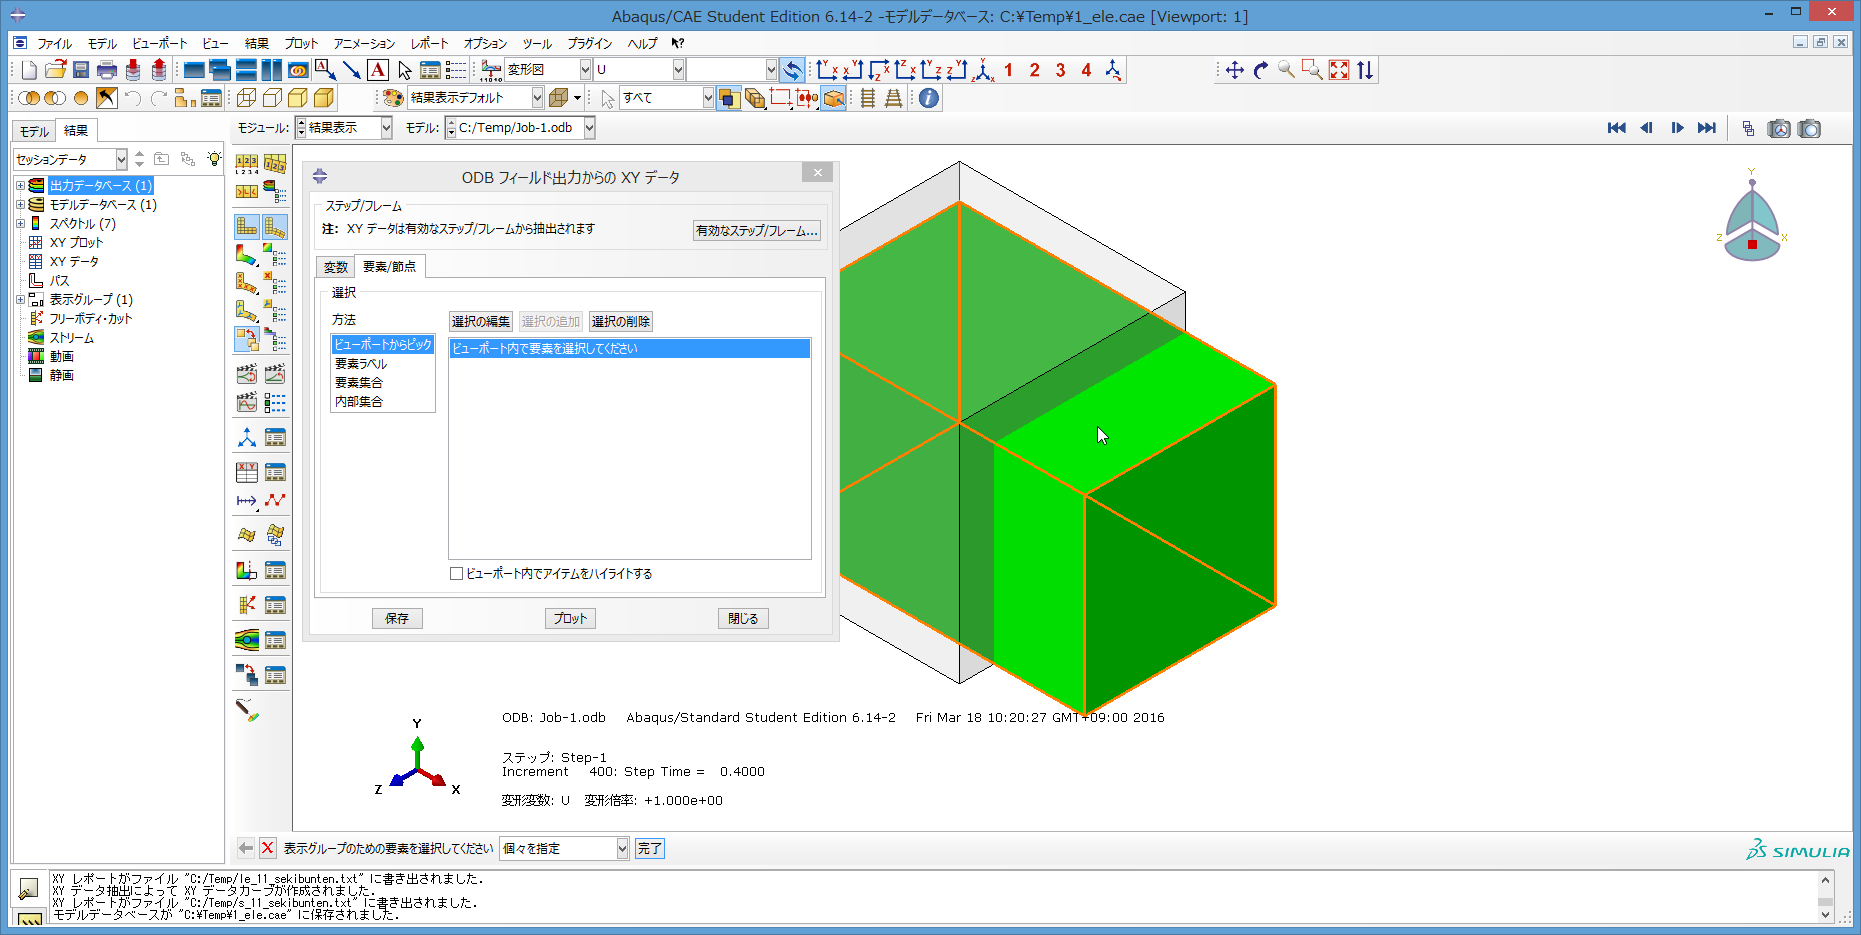Viewport: 1861px width, 935px height.
Task: Click the arrow annotation tool icon
Action: tap(351, 70)
